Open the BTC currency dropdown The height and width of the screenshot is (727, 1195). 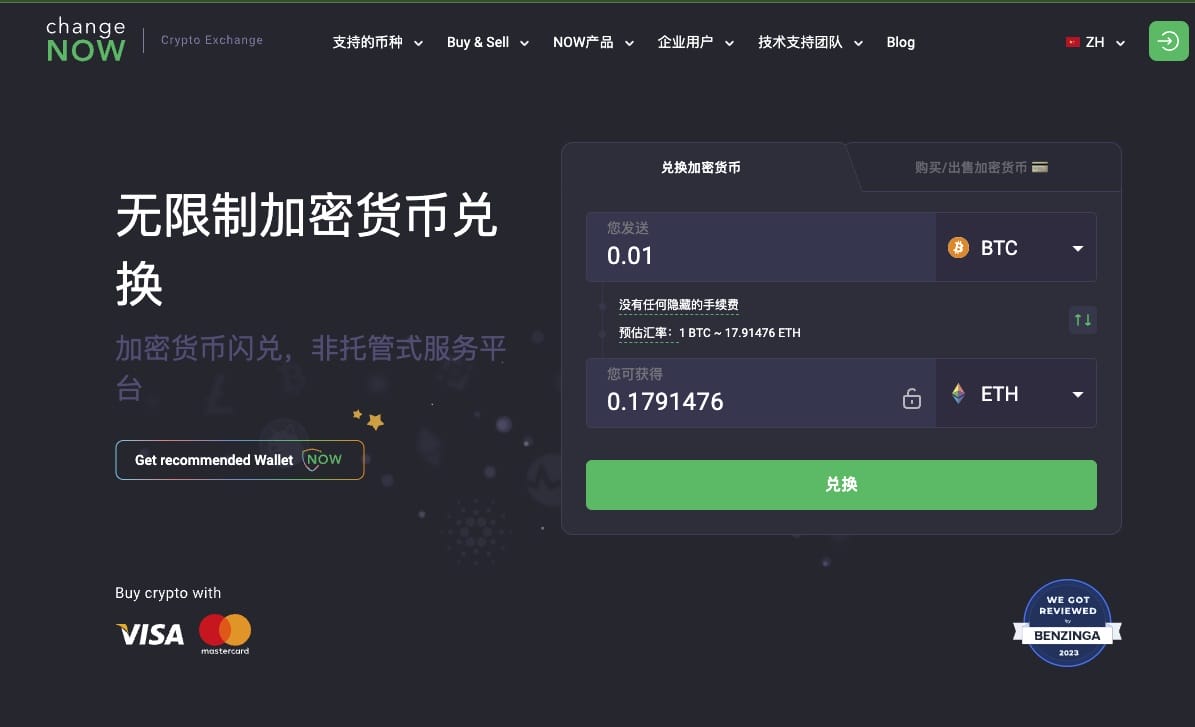click(1016, 248)
